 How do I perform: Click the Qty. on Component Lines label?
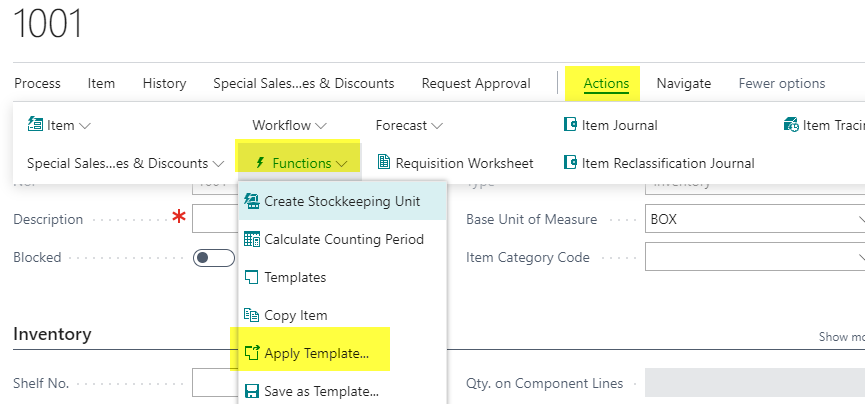pyautogui.click(x=544, y=384)
